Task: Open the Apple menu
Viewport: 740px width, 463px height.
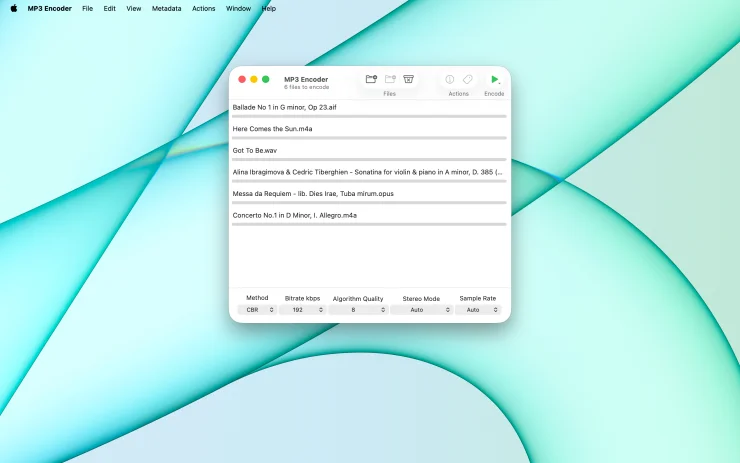Action: tap(14, 8)
